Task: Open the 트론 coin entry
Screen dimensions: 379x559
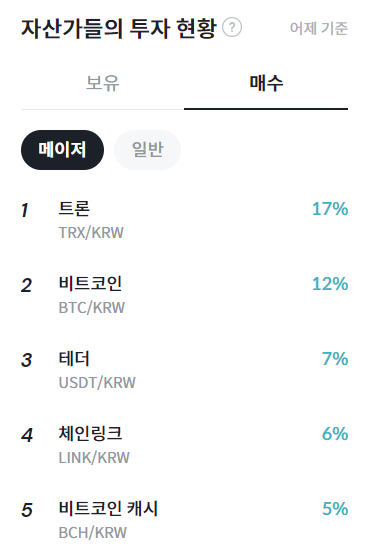Action: tap(184, 220)
